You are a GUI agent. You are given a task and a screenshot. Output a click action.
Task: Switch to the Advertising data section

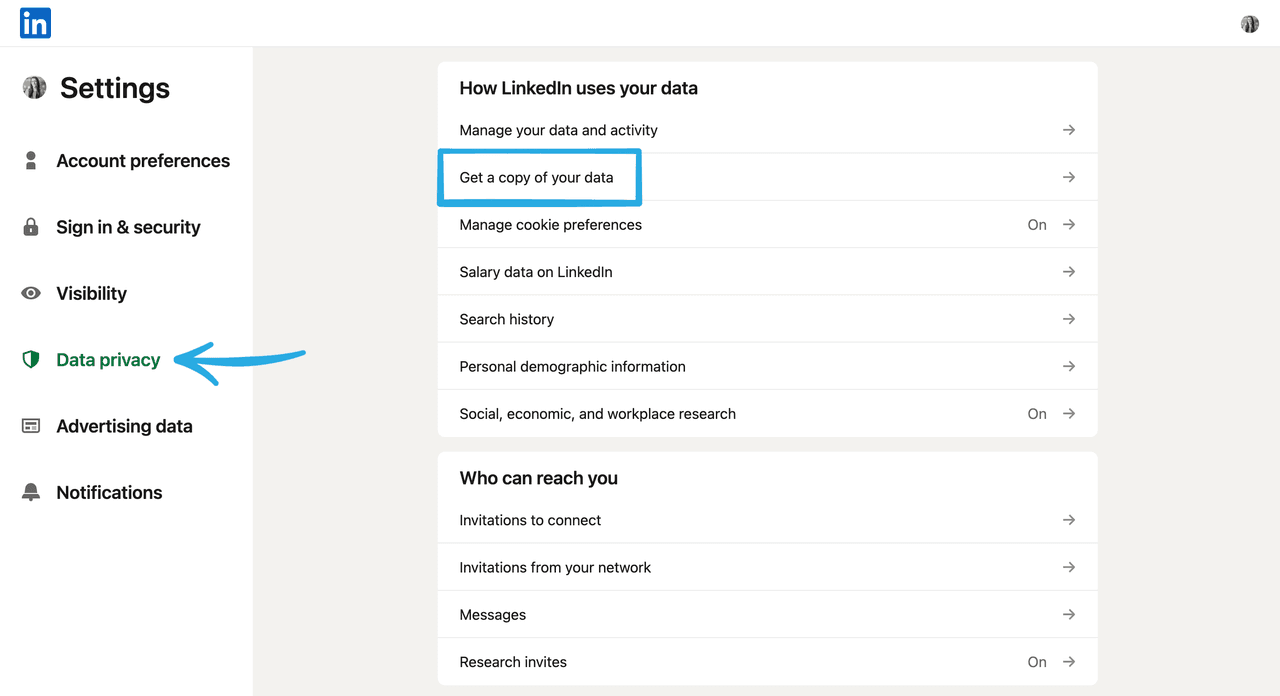[124, 426]
